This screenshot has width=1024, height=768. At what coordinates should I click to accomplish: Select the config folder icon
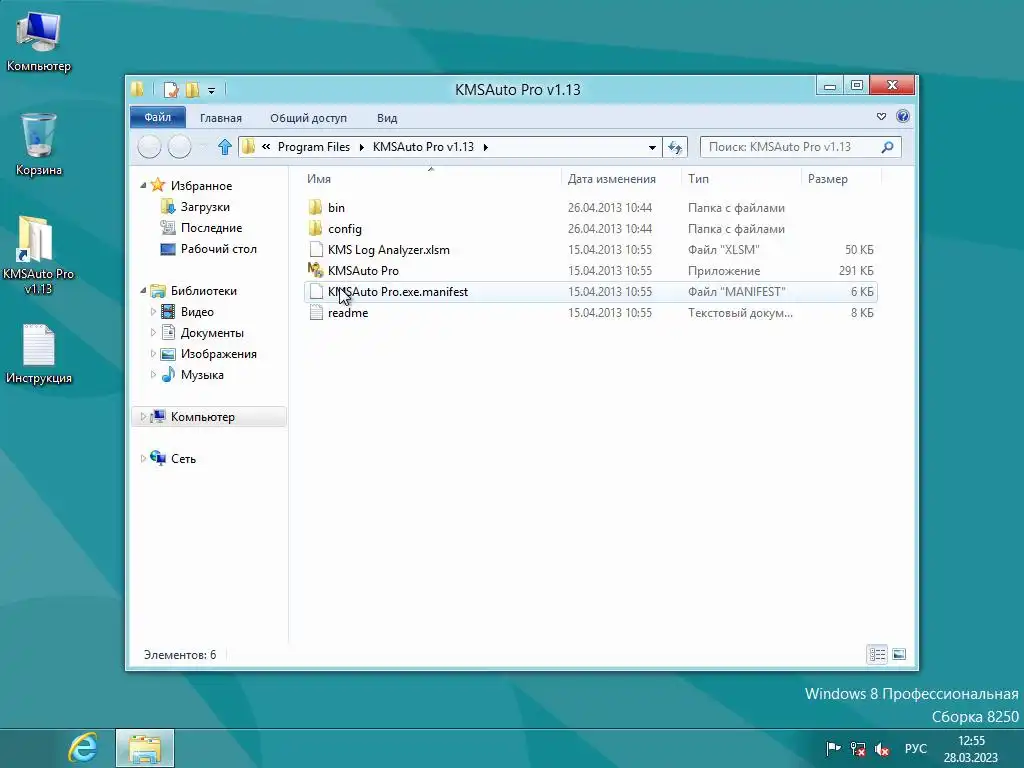pyautogui.click(x=315, y=229)
